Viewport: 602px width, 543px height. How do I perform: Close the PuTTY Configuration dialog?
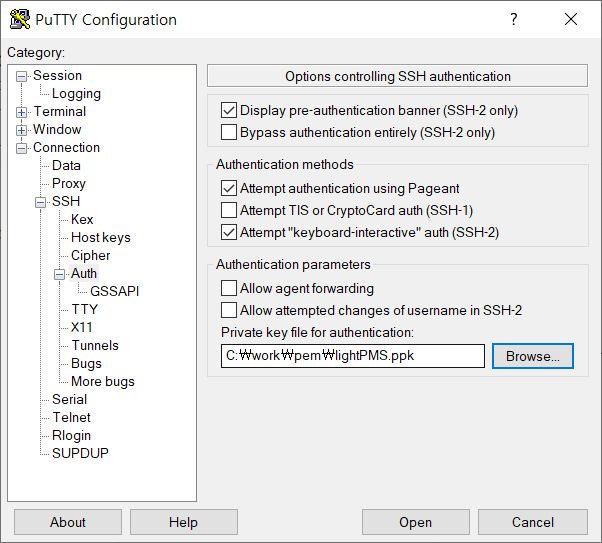click(571, 19)
